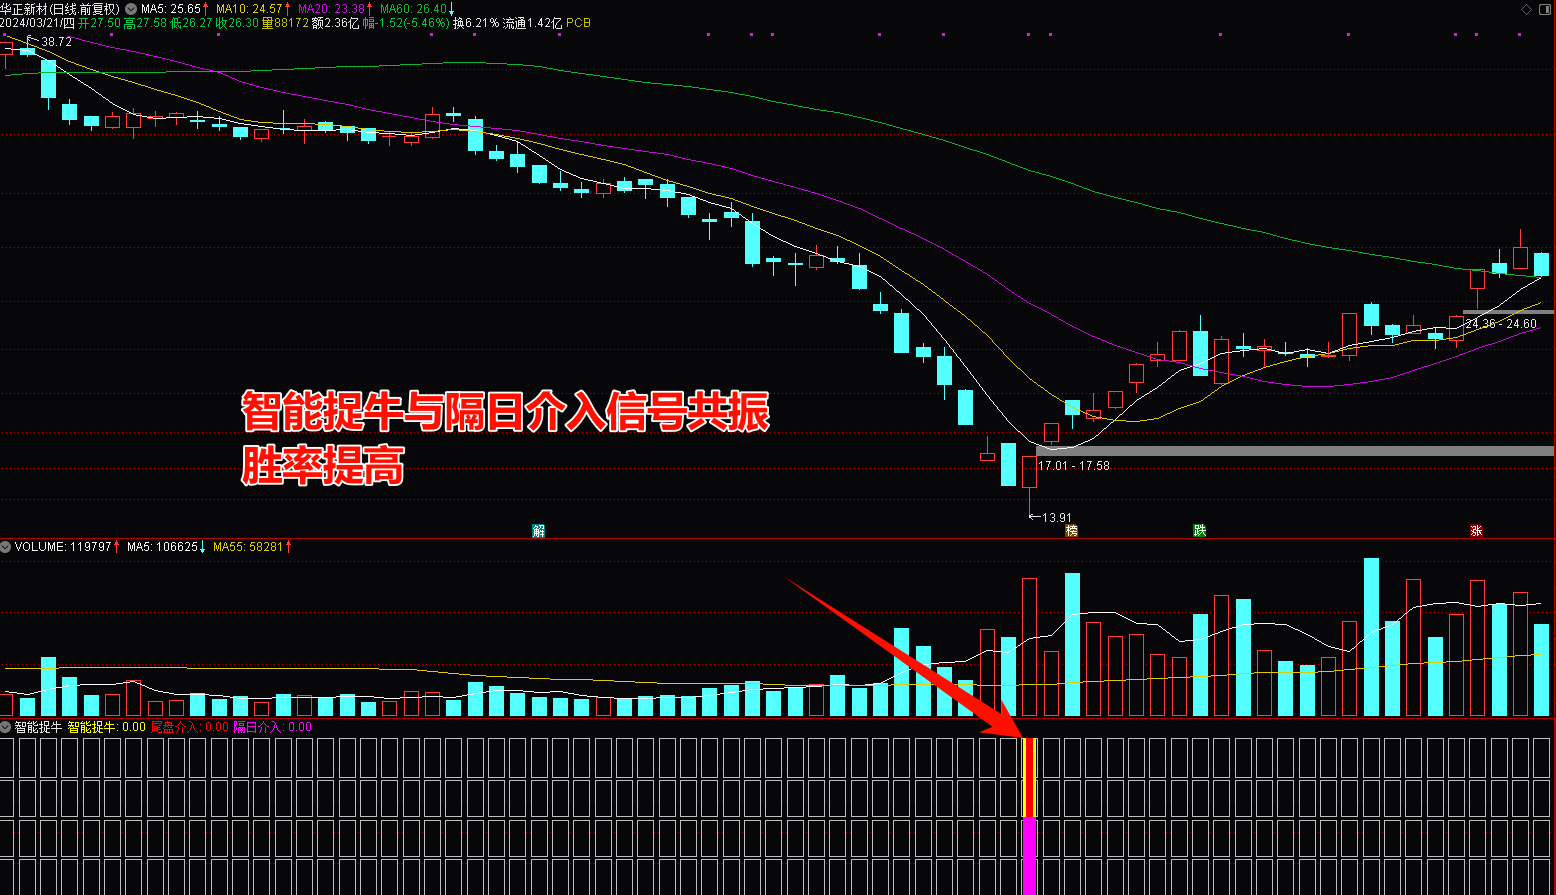Click the 13.91 low price marker
The image size is (1556, 895).
pyautogui.click(x=1051, y=518)
